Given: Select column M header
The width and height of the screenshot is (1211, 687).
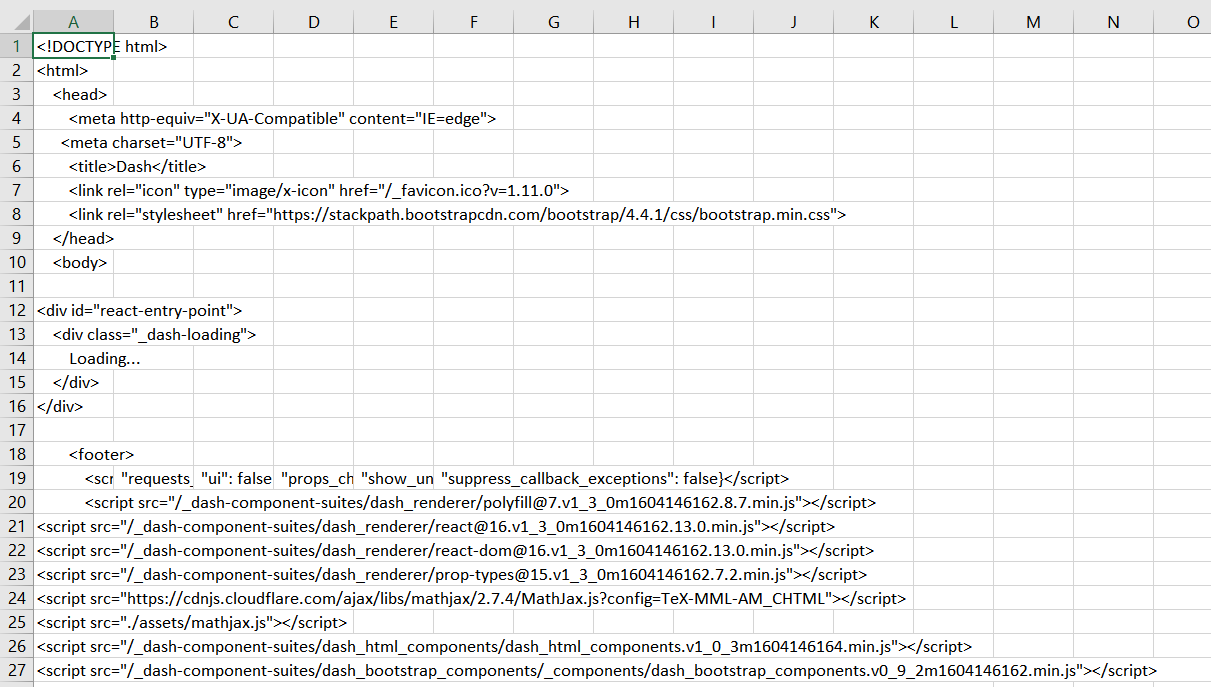Looking at the screenshot, I should pos(1034,22).
